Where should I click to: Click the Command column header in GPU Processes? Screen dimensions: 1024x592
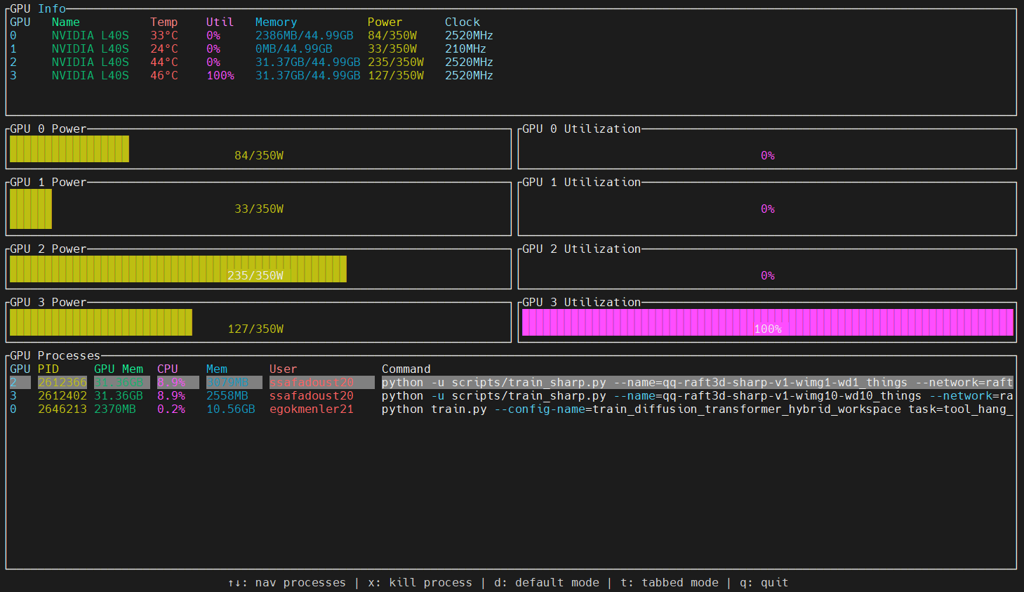[406, 369]
